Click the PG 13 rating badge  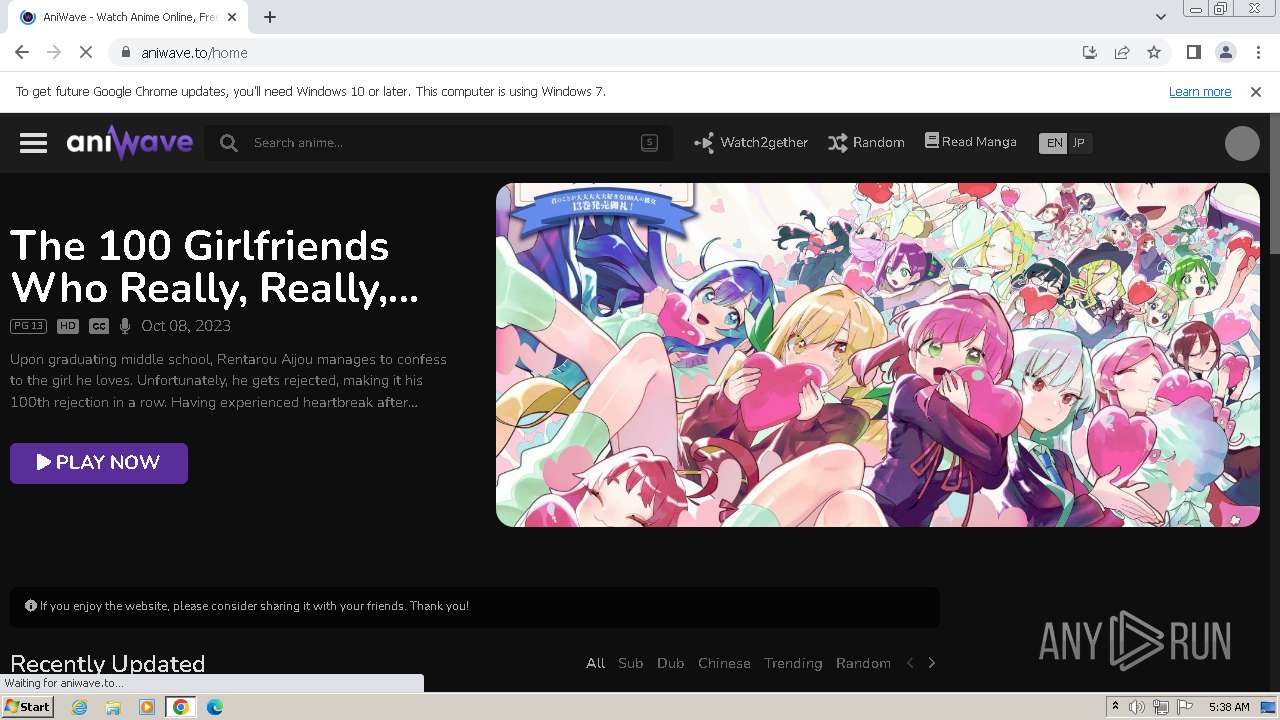pyautogui.click(x=28, y=326)
